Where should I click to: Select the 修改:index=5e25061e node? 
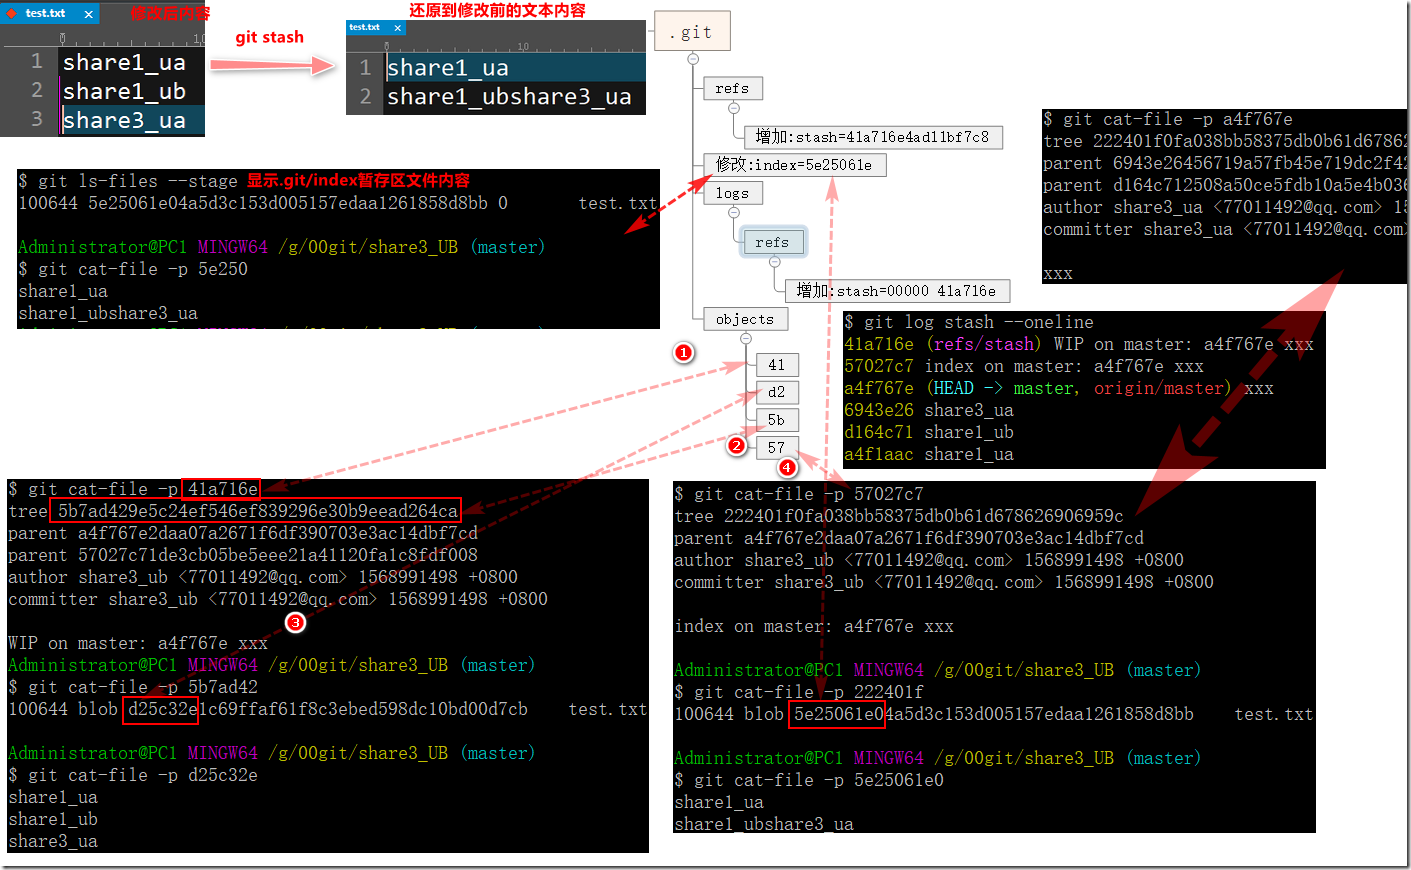794,165
